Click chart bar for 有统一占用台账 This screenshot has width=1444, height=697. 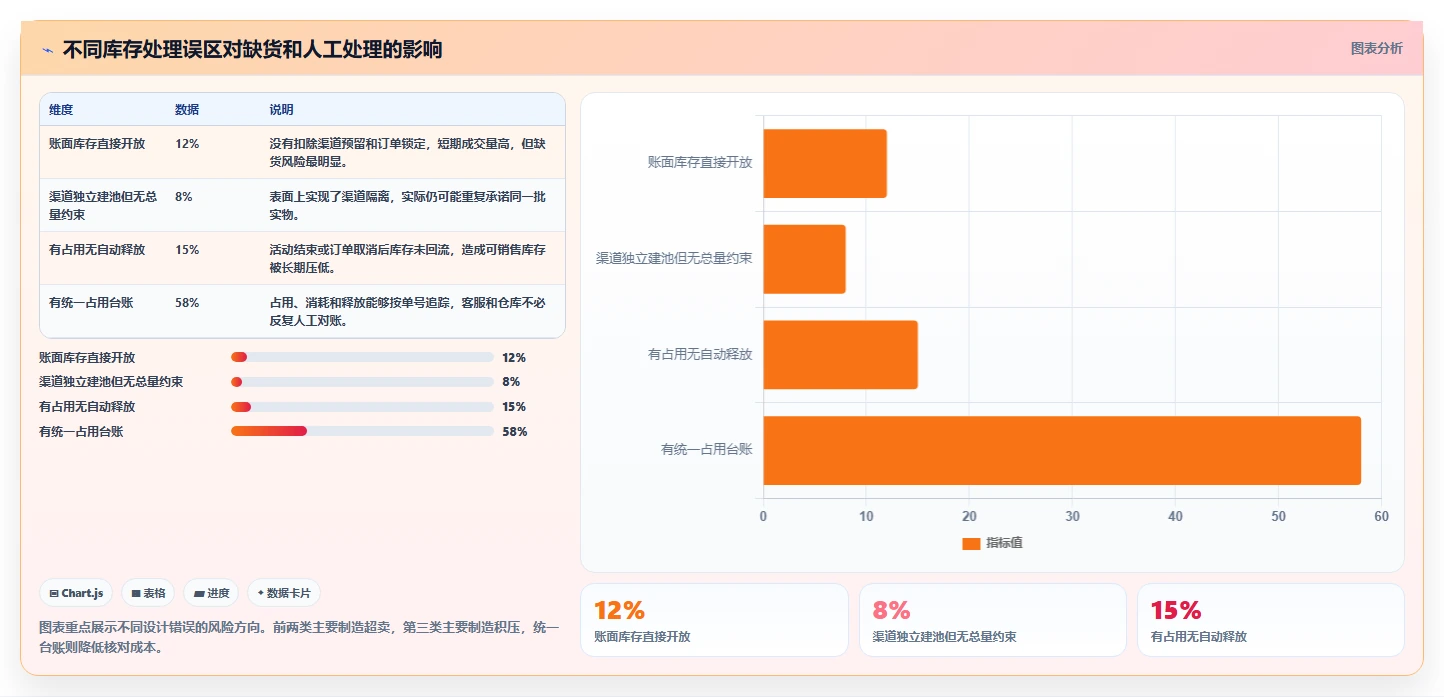1062,450
